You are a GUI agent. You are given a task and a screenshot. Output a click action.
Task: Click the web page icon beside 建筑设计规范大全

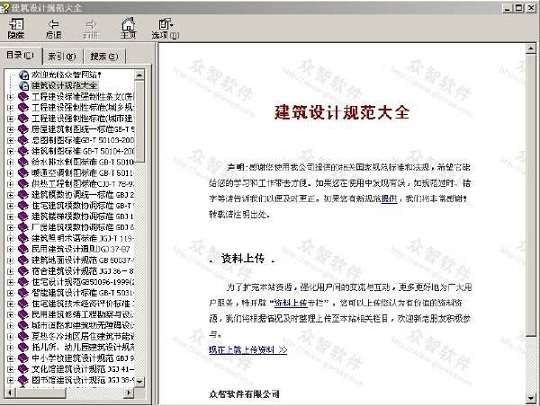pos(24,85)
